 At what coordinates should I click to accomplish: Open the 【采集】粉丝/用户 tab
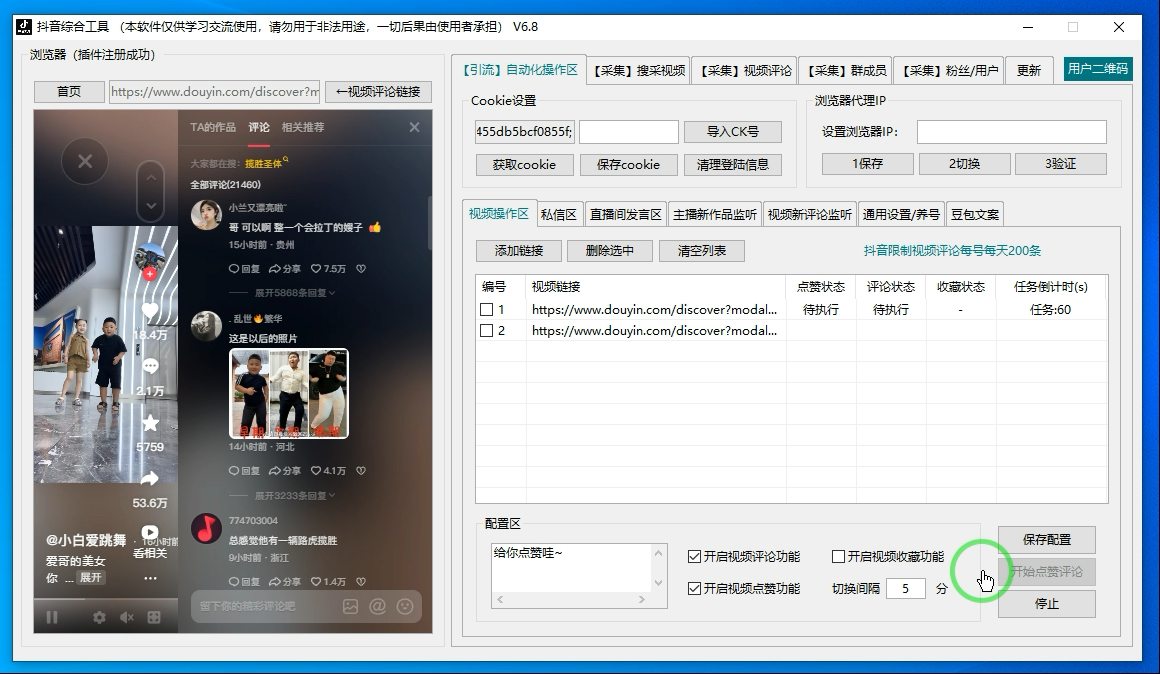click(950, 70)
